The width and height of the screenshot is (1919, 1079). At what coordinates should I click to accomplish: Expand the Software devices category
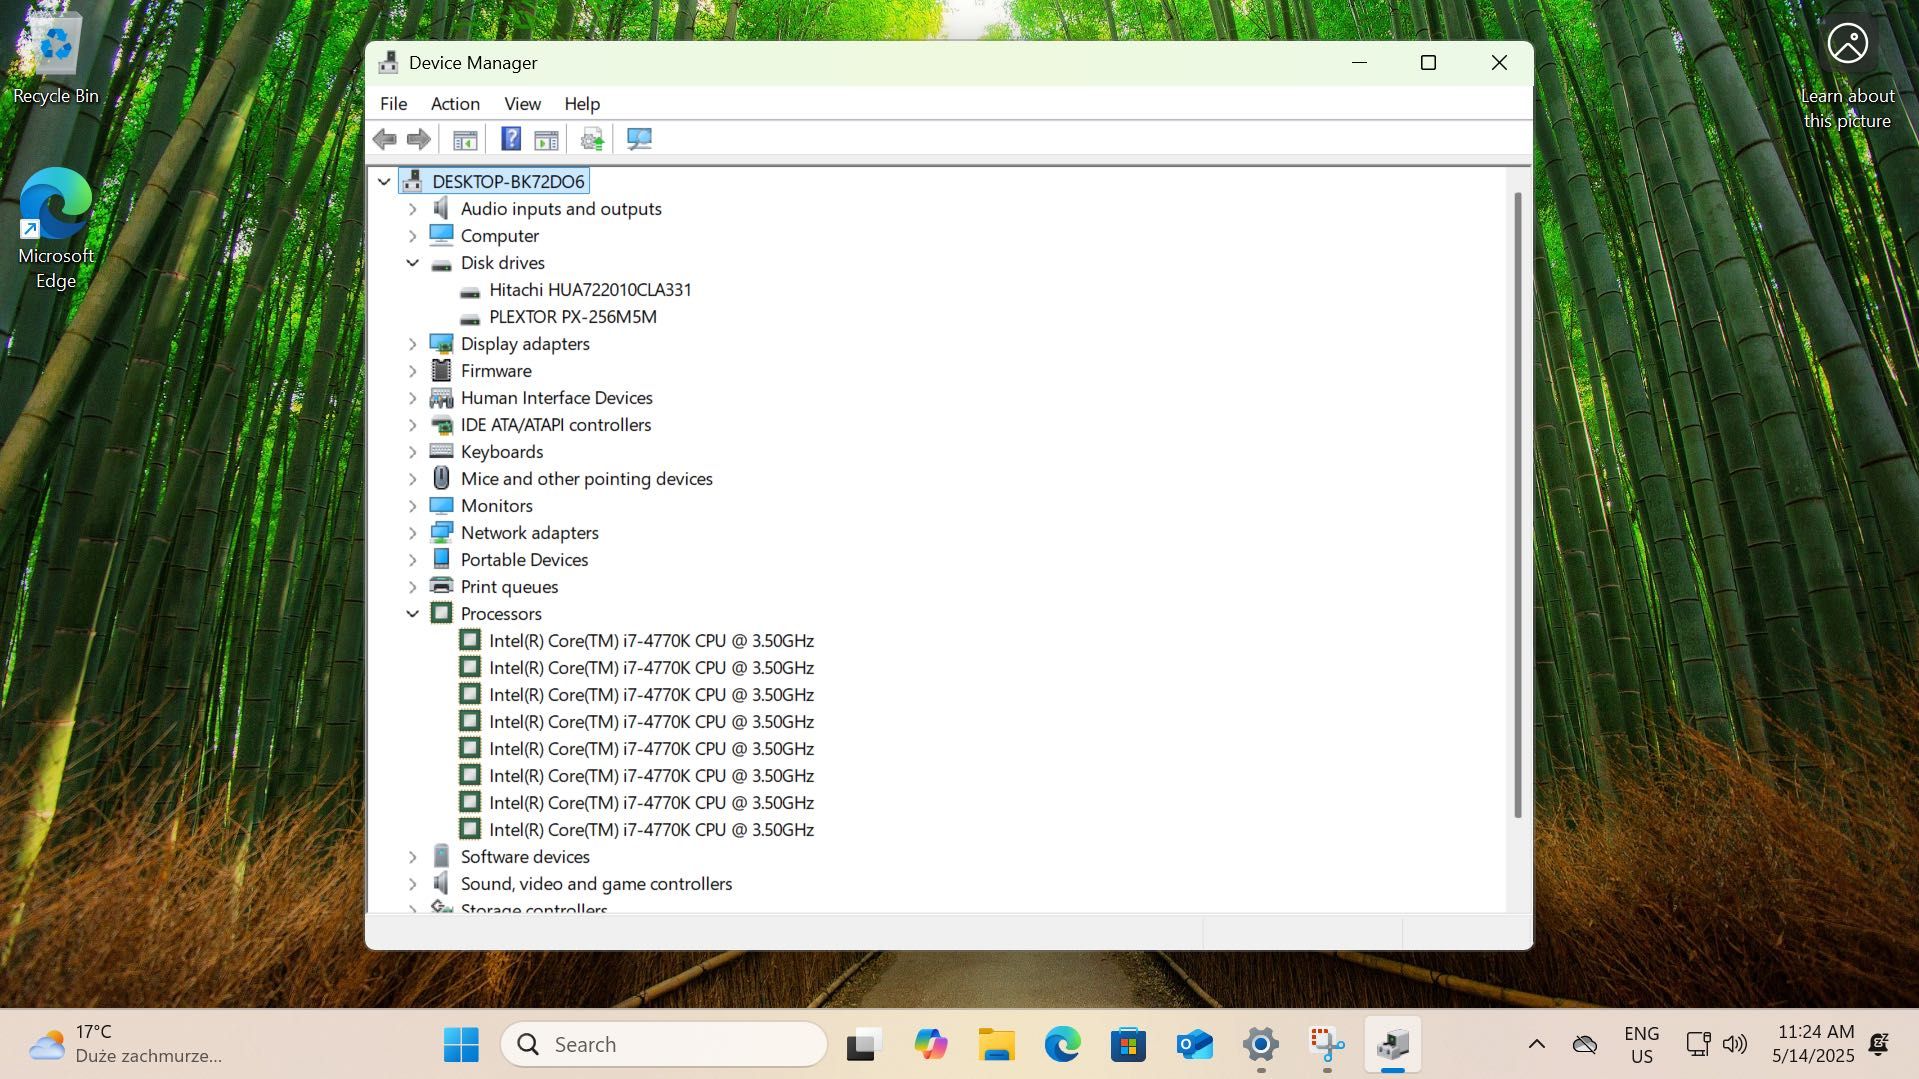pos(412,857)
